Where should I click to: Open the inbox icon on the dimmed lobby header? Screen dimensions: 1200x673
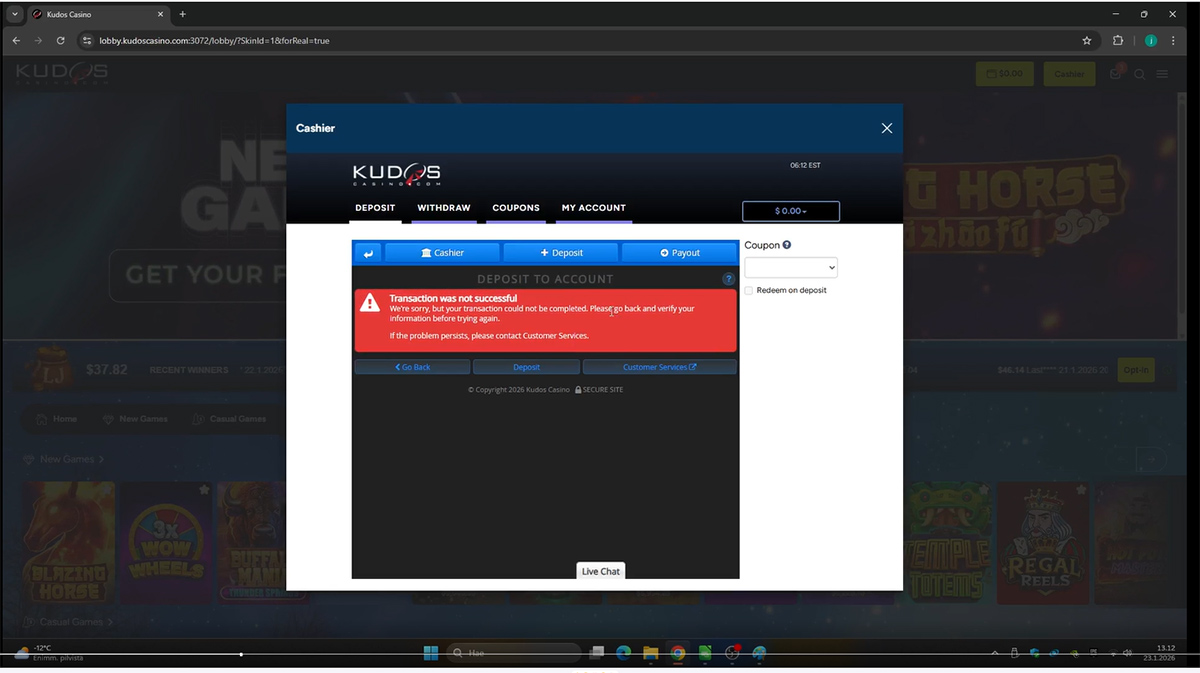1117,73
